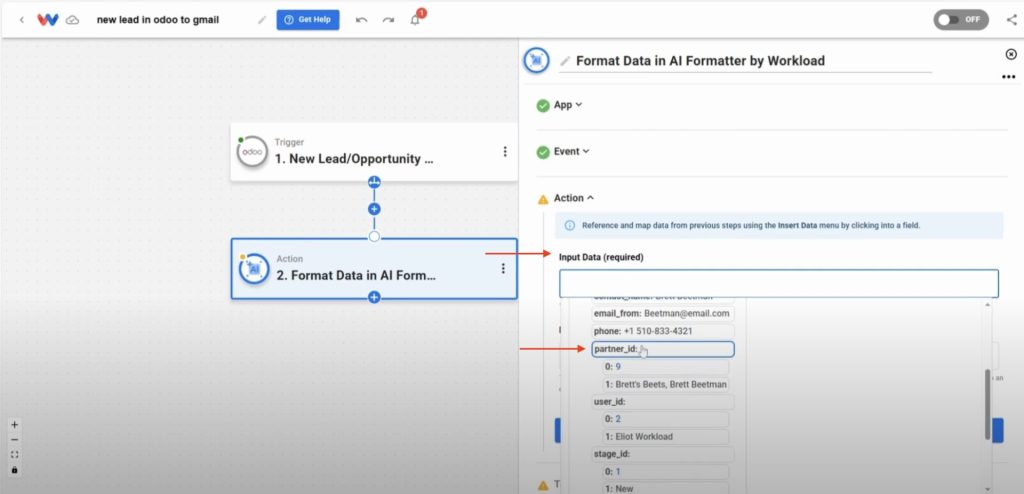Click into the Input Data field
The image size is (1024, 494).
[x=778, y=284]
